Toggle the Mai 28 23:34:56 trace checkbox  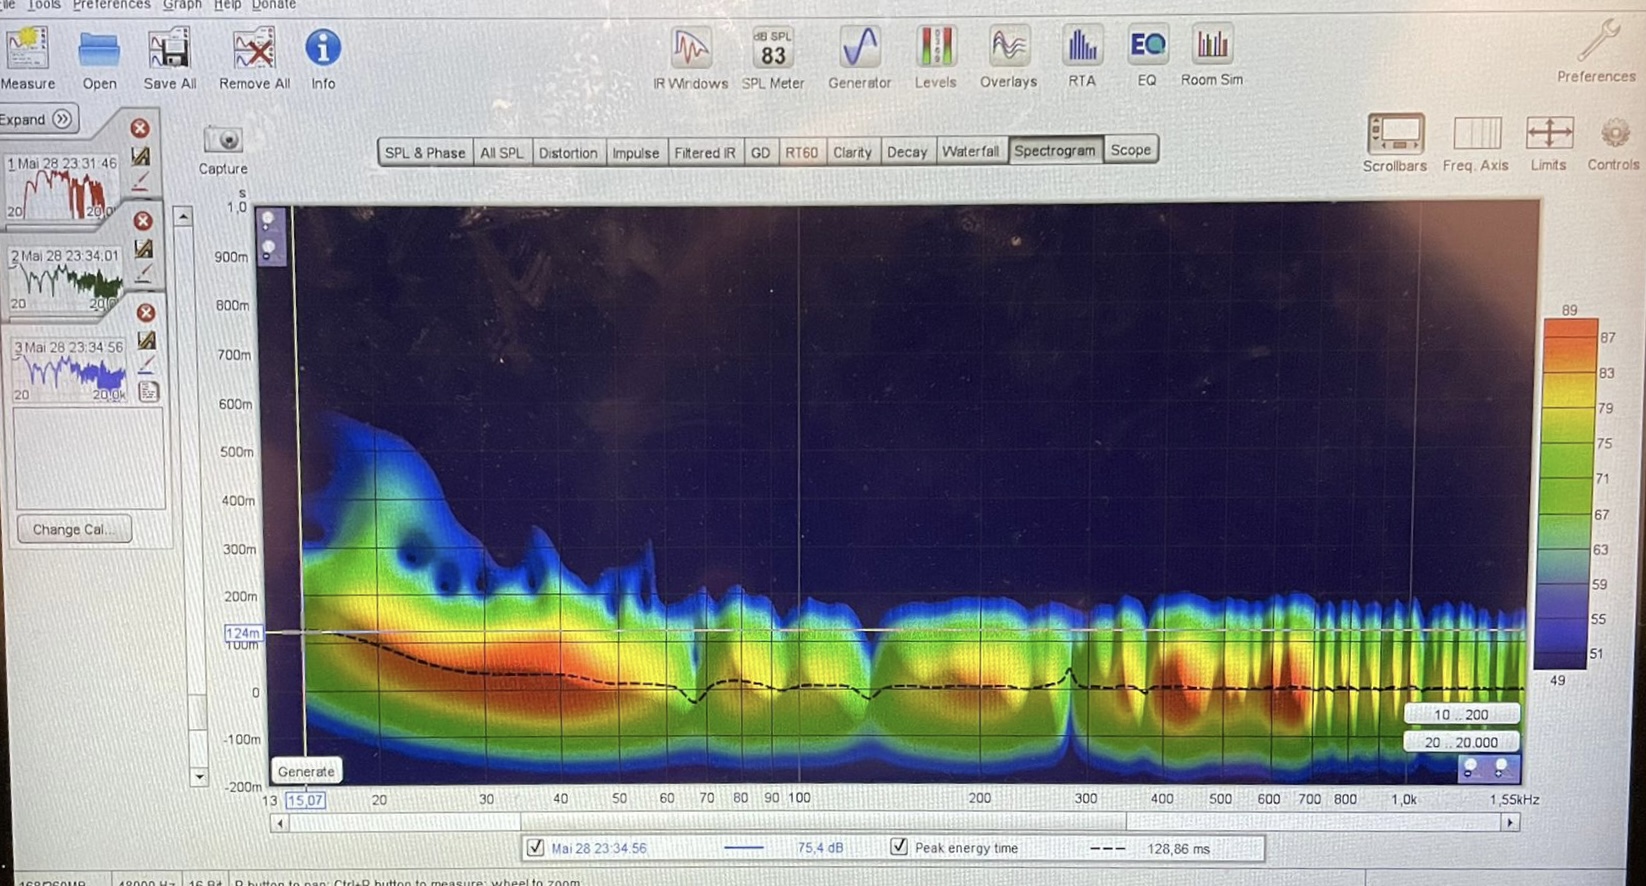coord(535,848)
